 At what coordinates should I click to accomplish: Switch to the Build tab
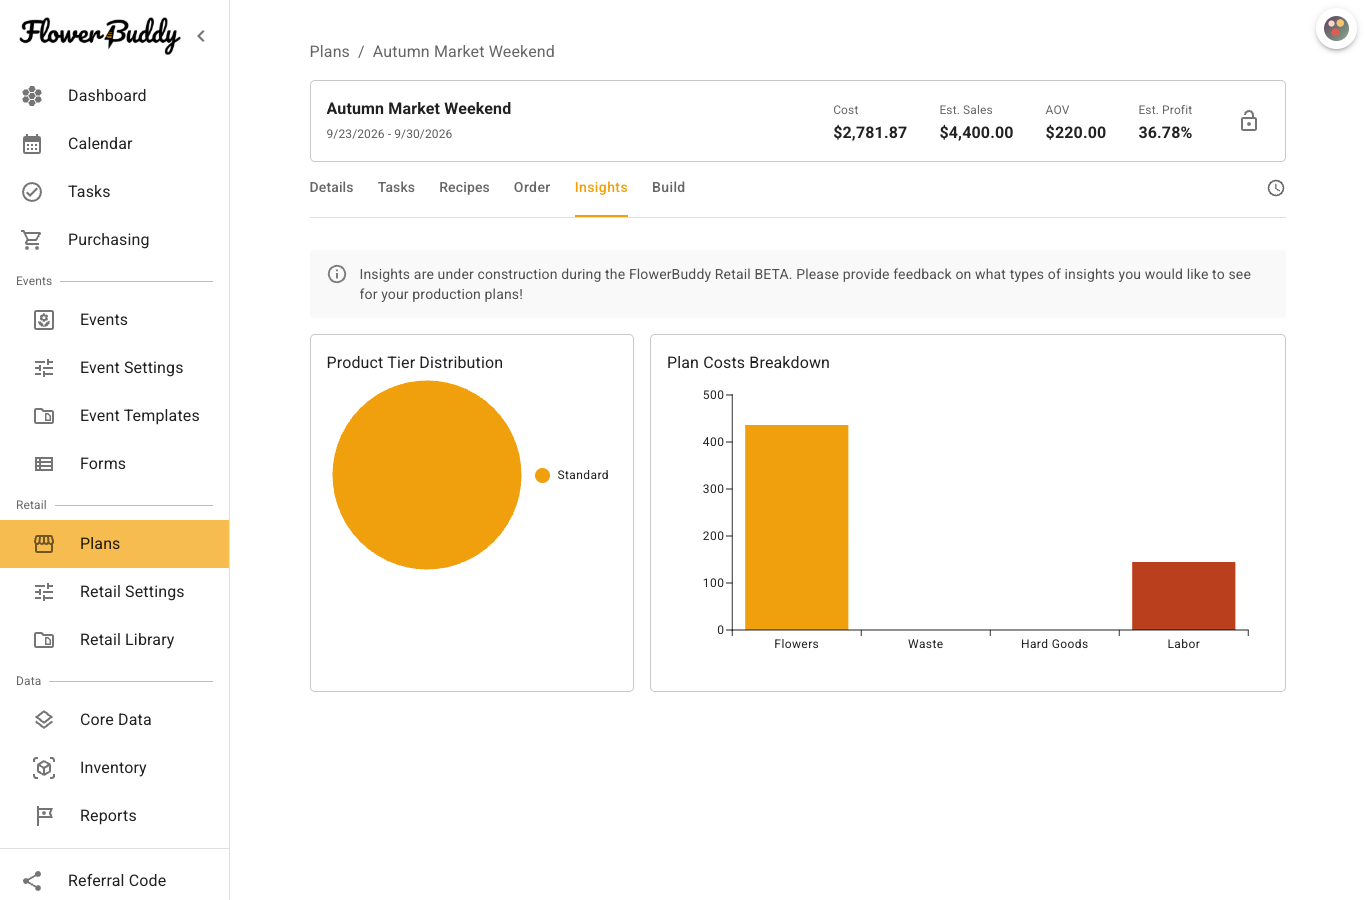[668, 188]
